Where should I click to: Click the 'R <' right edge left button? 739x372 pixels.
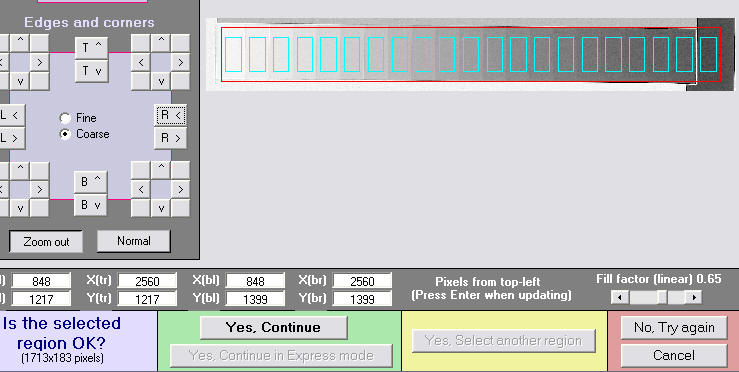[170, 115]
